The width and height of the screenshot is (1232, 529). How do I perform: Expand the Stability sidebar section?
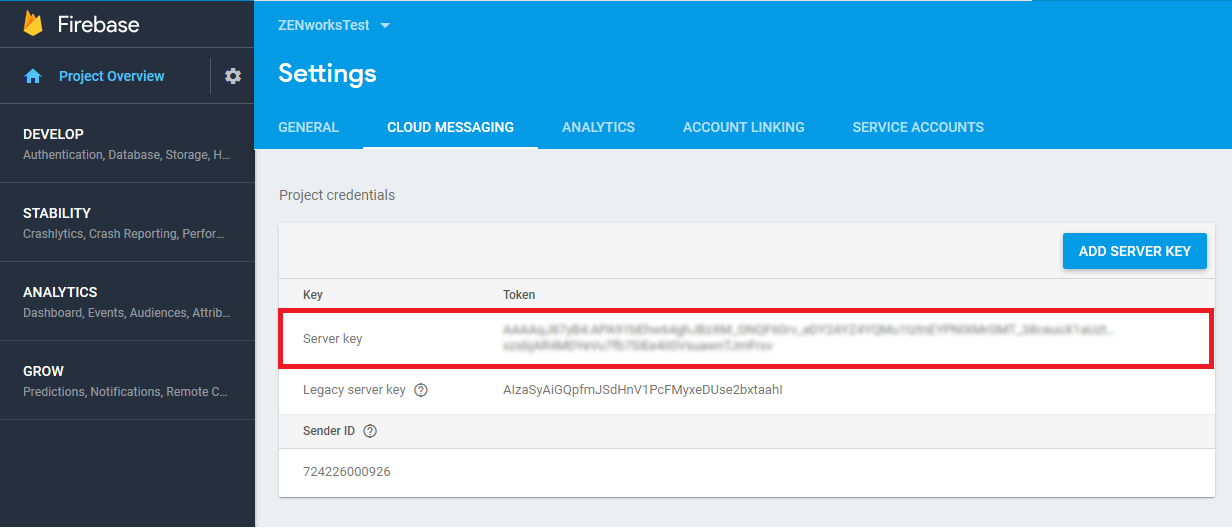127,222
